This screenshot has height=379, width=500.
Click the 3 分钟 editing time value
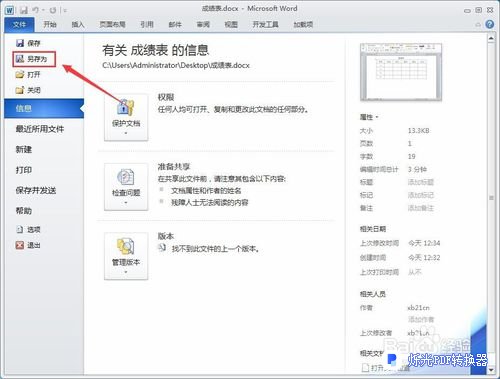(417, 169)
